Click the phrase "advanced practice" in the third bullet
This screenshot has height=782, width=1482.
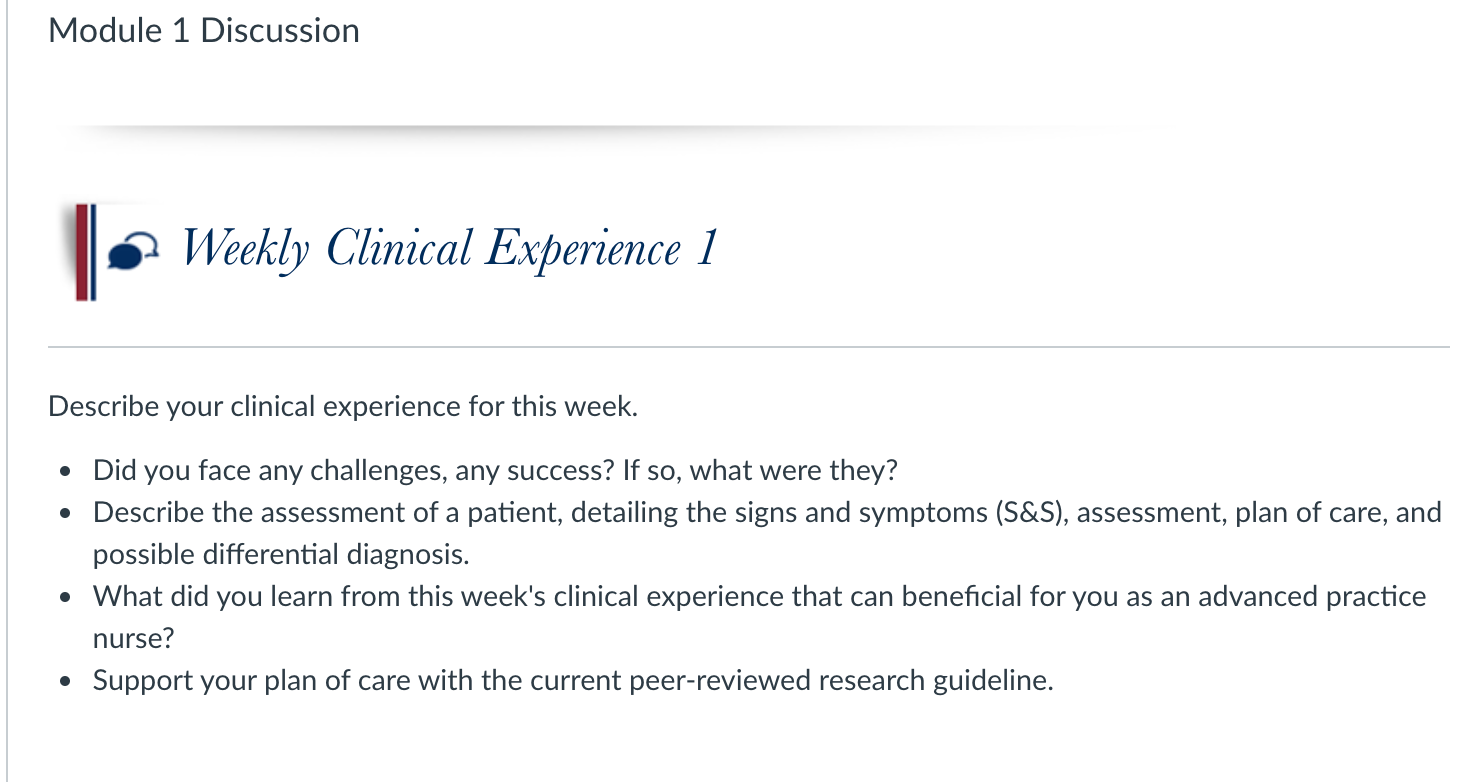point(1312,597)
